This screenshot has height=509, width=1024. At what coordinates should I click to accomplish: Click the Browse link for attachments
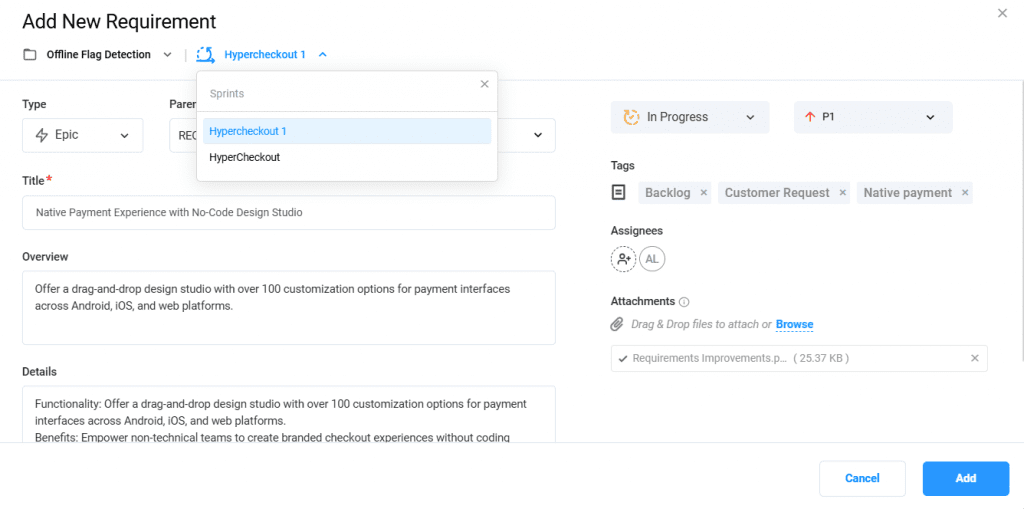[794, 325]
